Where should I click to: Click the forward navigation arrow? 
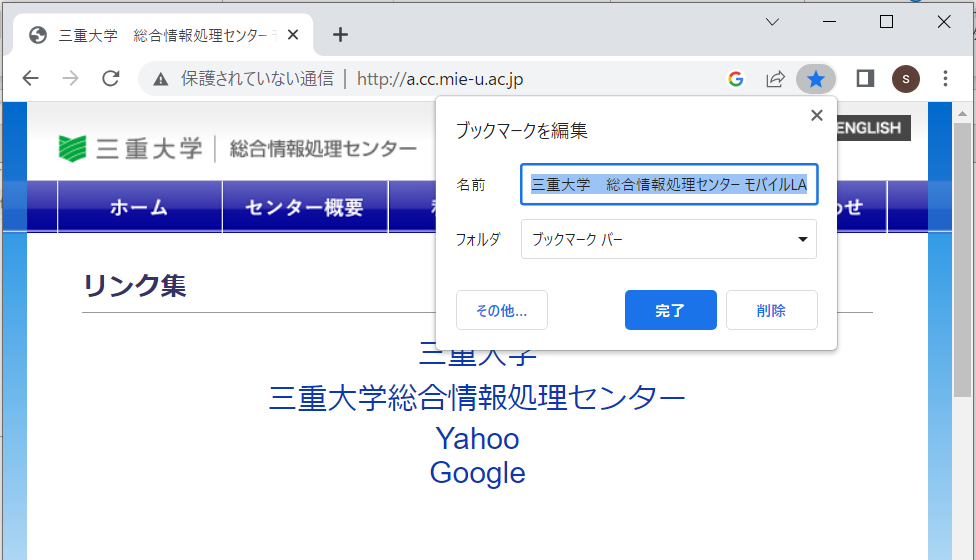70,78
